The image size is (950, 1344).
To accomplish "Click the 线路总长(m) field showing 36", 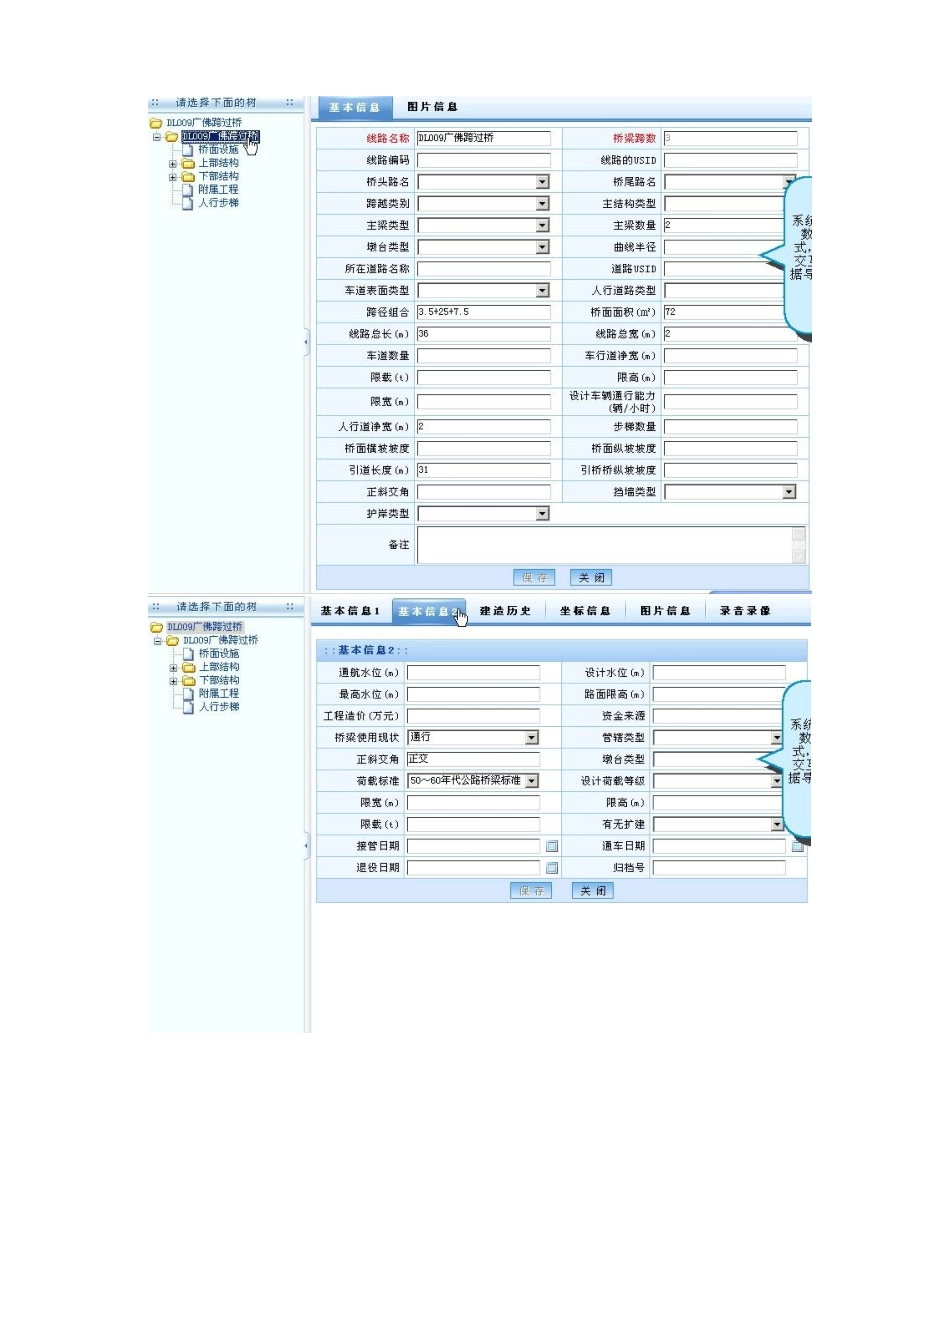I will click(484, 335).
